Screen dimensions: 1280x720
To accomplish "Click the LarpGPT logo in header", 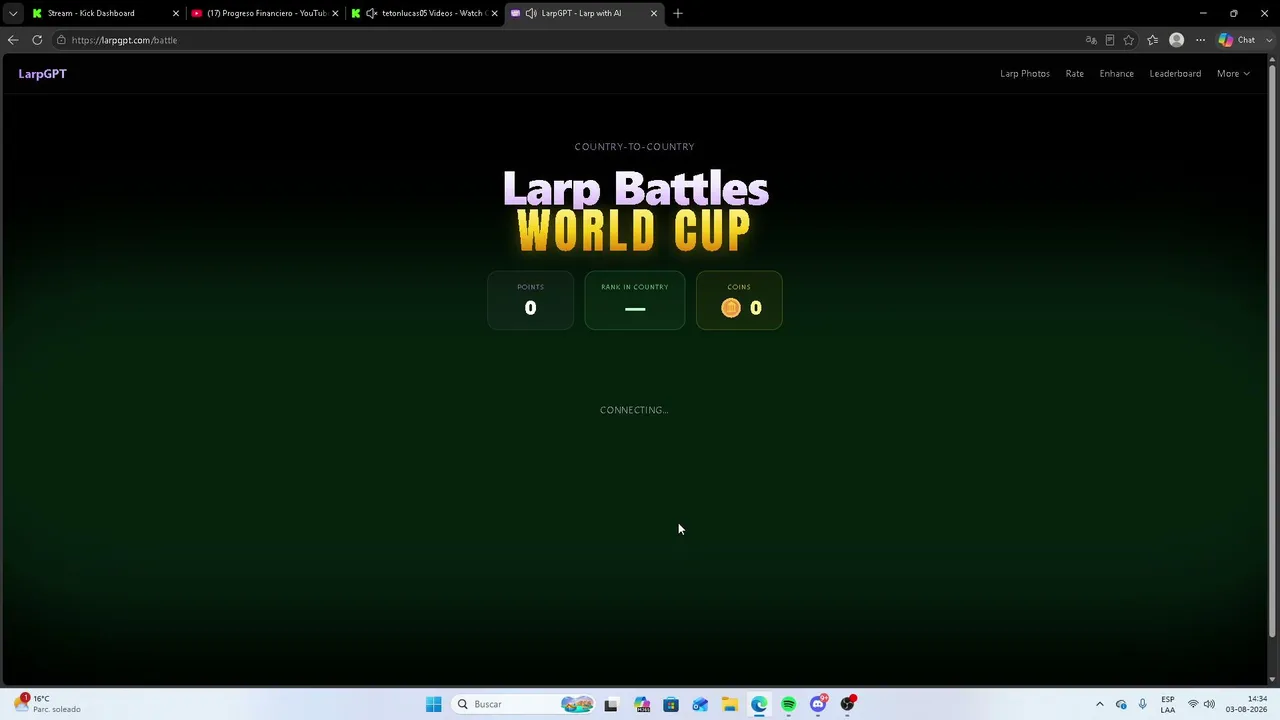I will pos(42,74).
